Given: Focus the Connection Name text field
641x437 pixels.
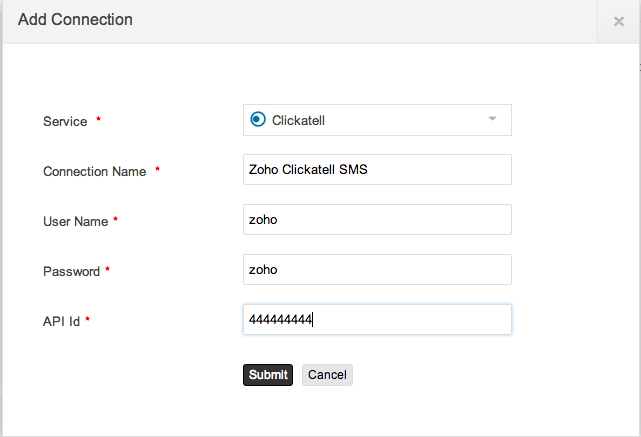Looking at the screenshot, I should (x=377, y=170).
